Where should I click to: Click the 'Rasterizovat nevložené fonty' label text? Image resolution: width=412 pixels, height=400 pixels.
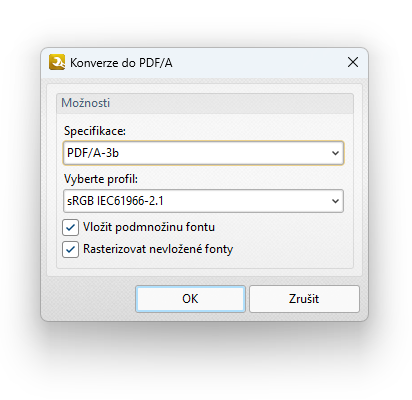pos(158,249)
